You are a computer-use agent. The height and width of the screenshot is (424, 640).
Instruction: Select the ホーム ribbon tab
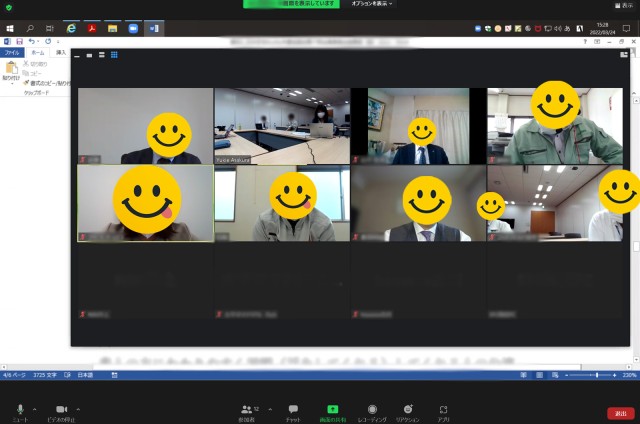(x=38, y=53)
